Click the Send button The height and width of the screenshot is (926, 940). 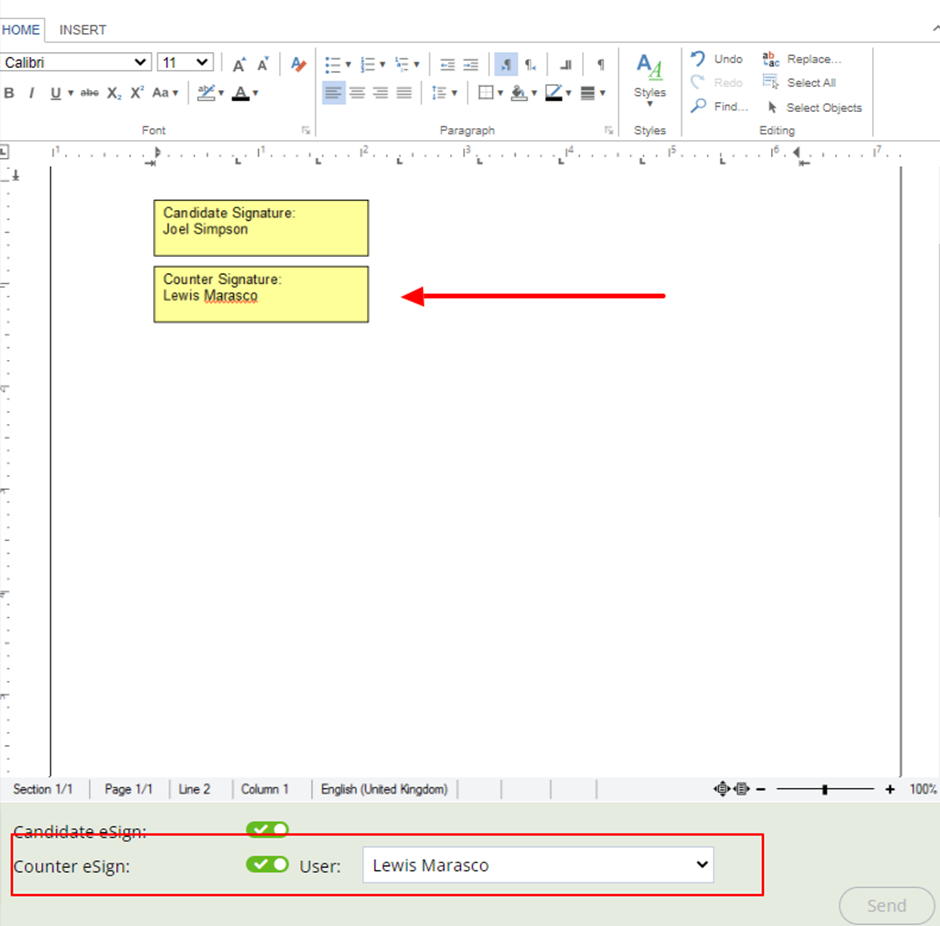coord(886,905)
